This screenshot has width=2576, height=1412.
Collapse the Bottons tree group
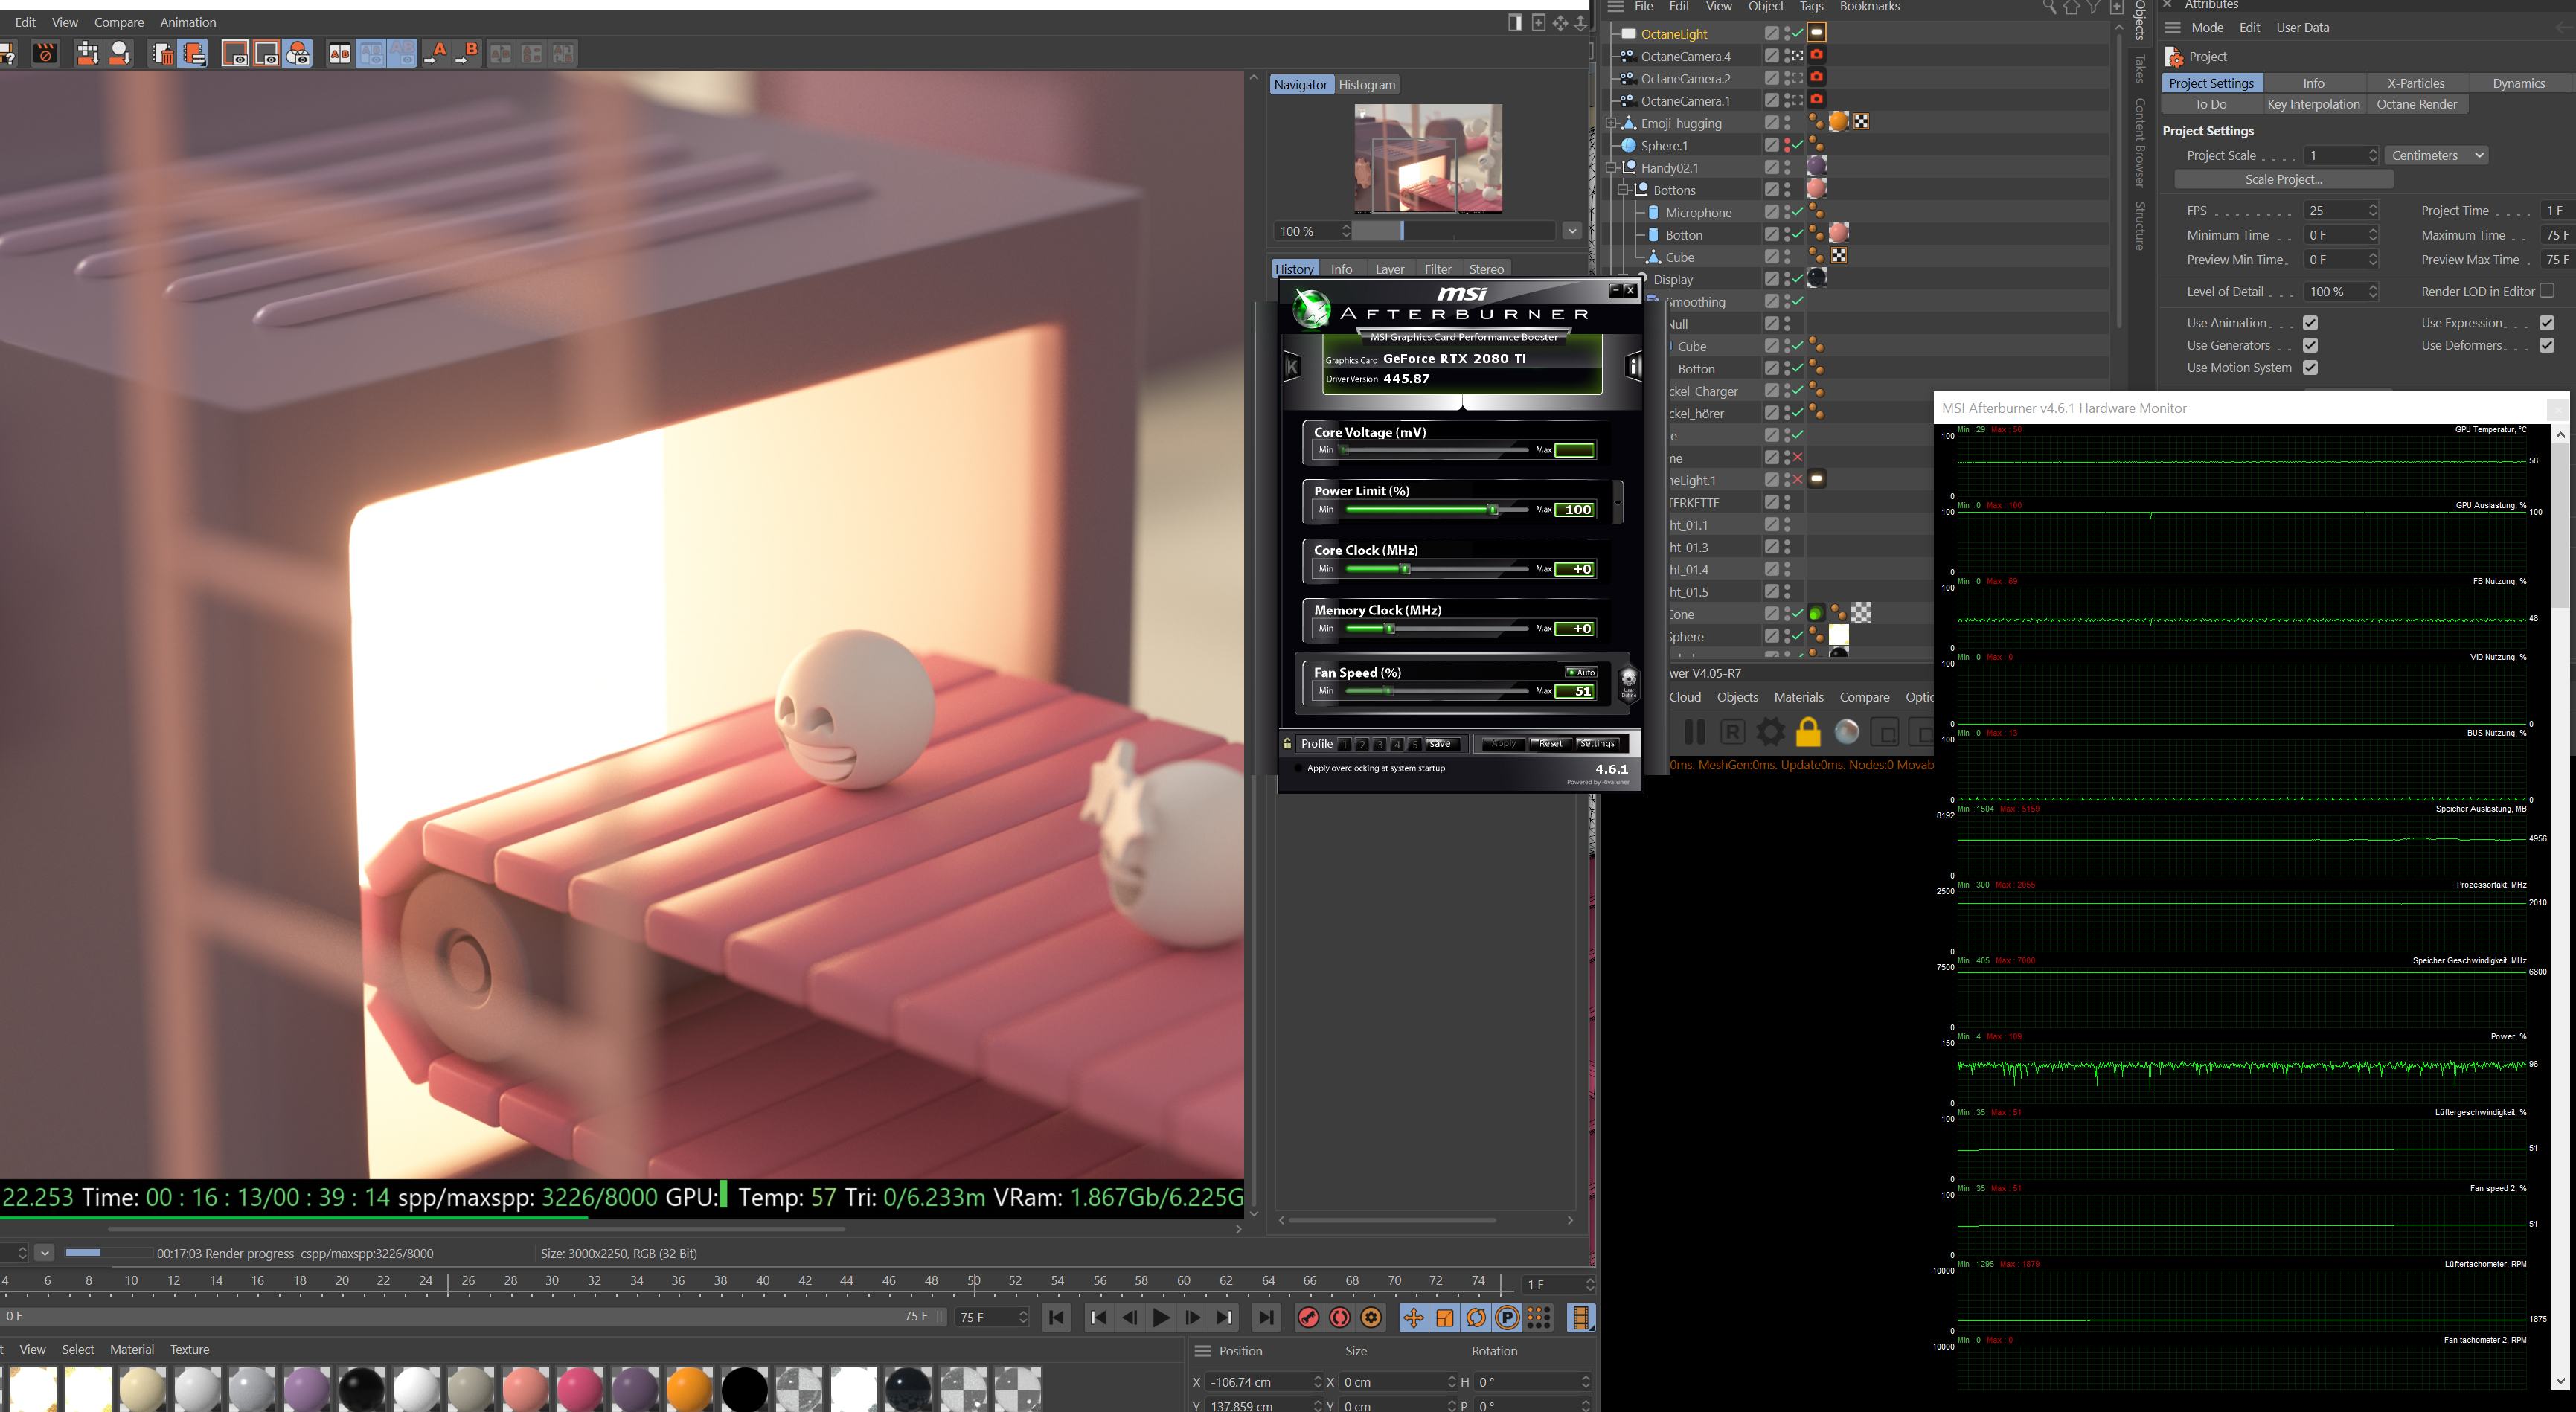pyautogui.click(x=1624, y=190)
